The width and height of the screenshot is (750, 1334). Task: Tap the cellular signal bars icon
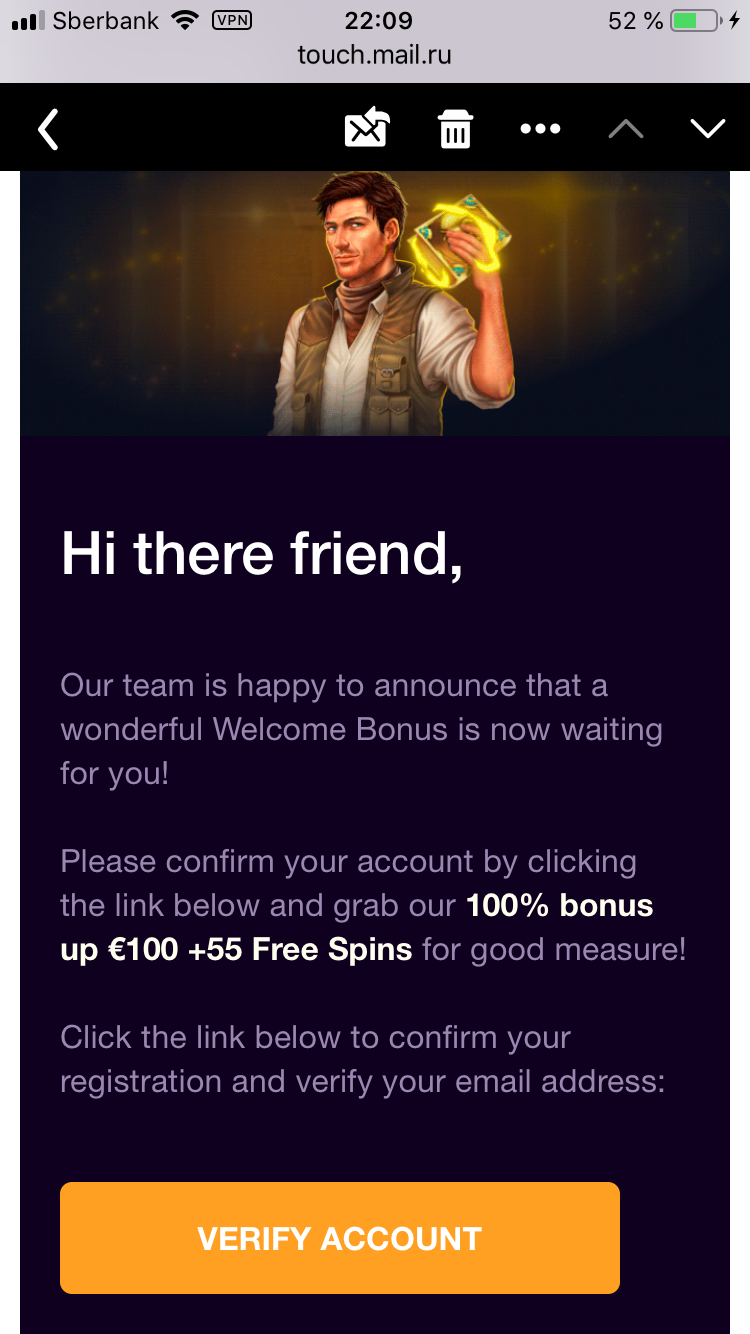click(x=28, y=20)
